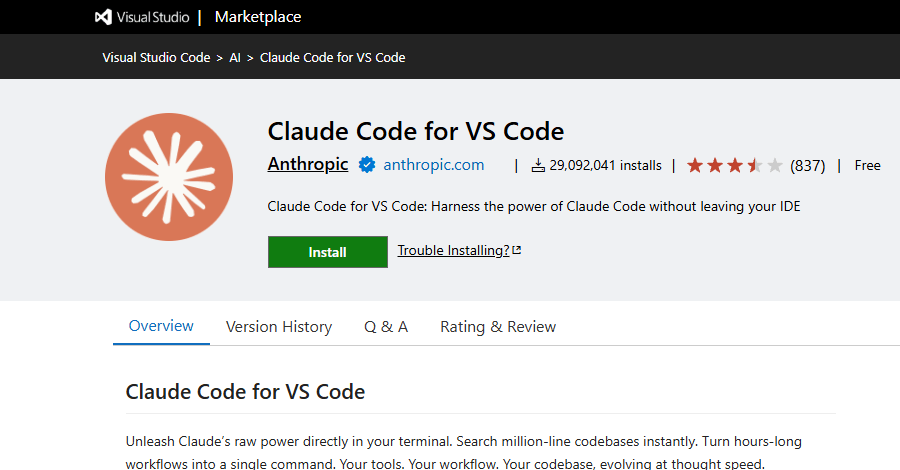Click the external link icon beside Trouble Installing
900x470 pixels.
(x=517, y=250)
